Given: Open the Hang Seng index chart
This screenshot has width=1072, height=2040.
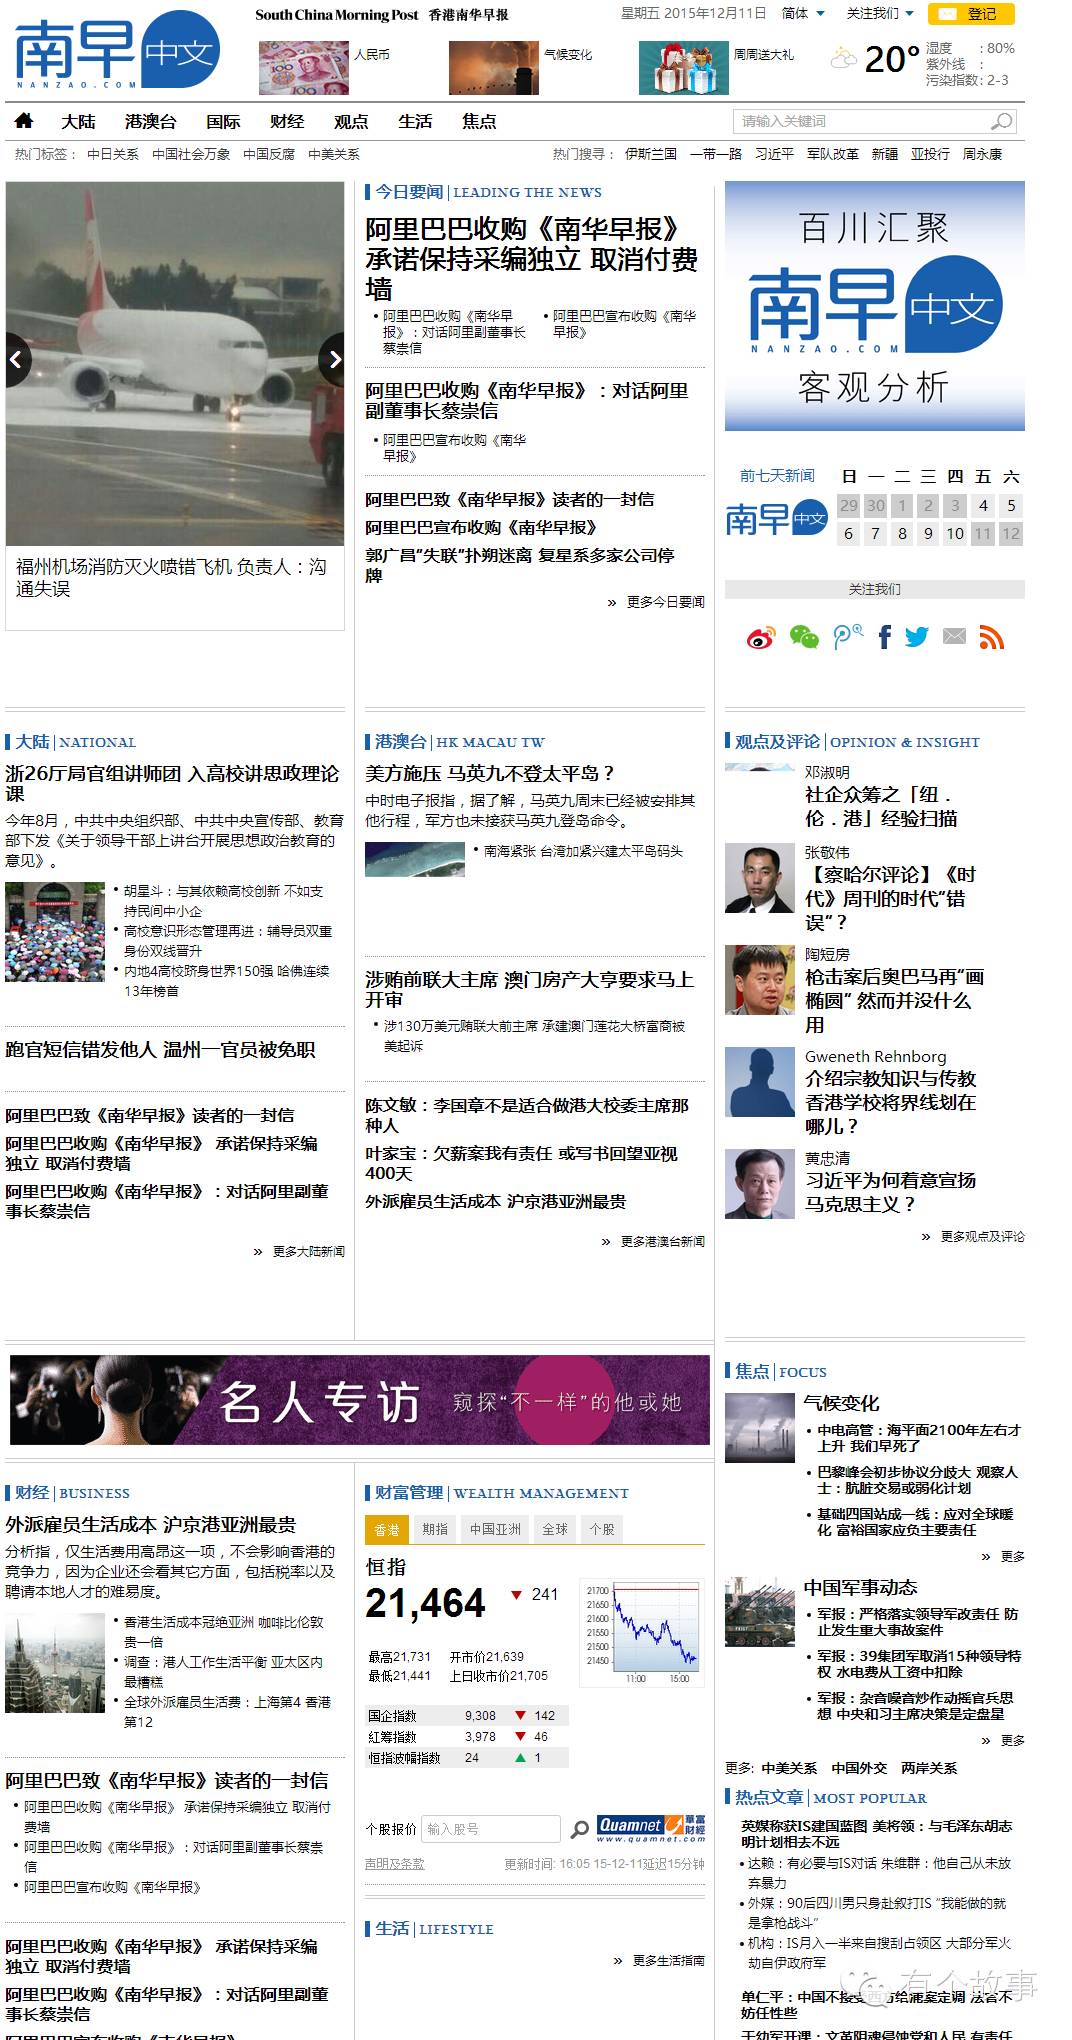Looking at the screenshot, I should (x=643, y=1631).
